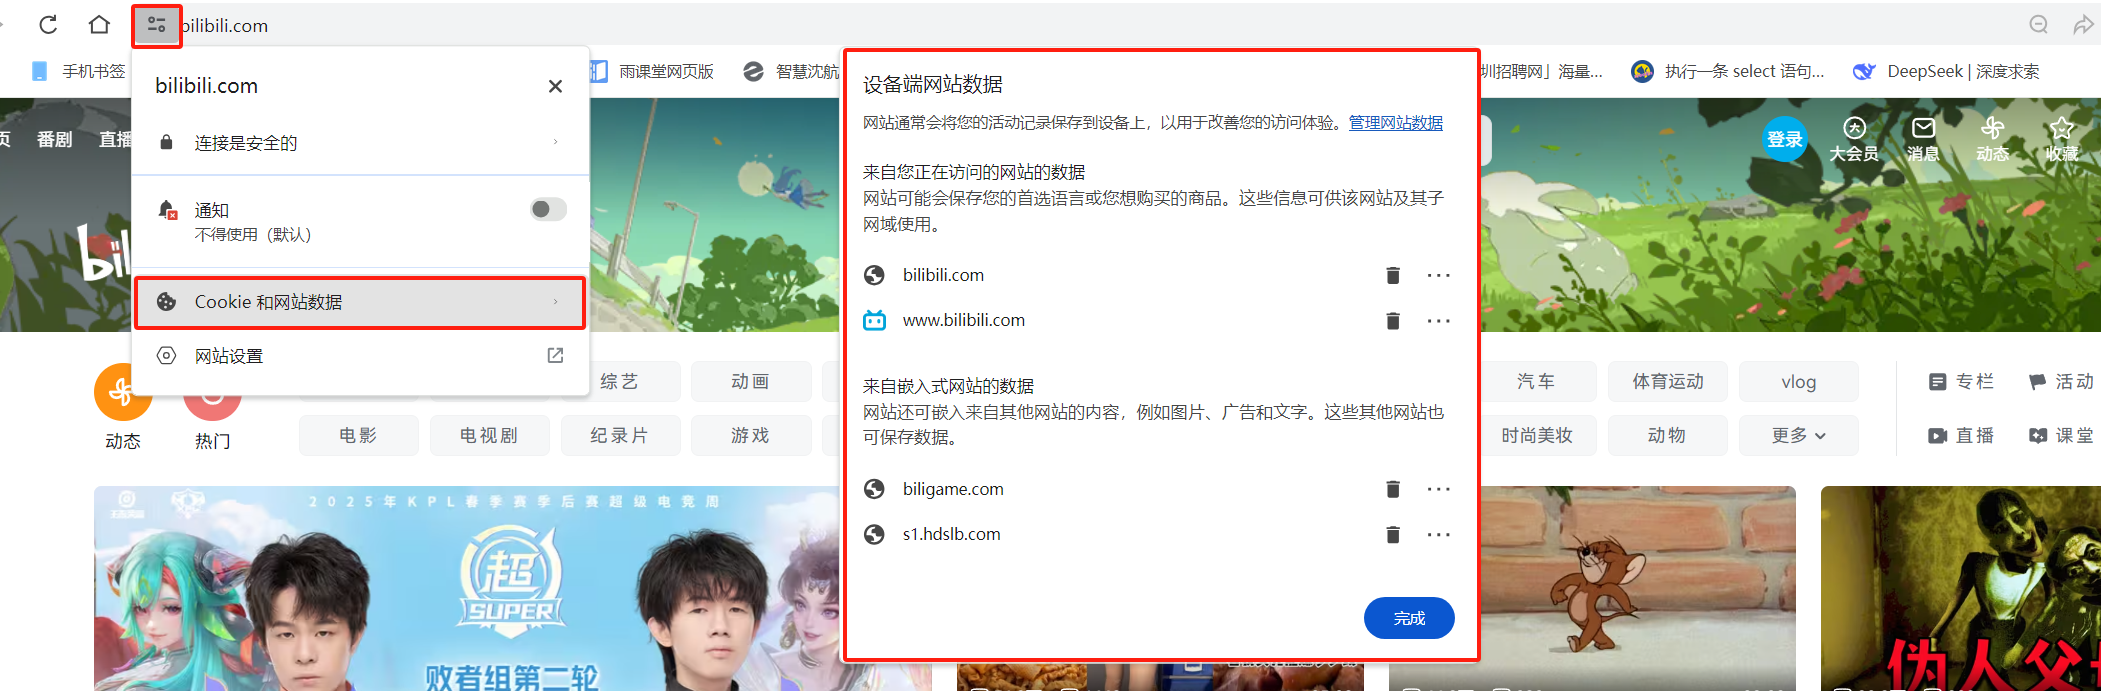Open more options for biligame.com
This screenshot has height=691, width=2101.
(x=1438, y=489)
